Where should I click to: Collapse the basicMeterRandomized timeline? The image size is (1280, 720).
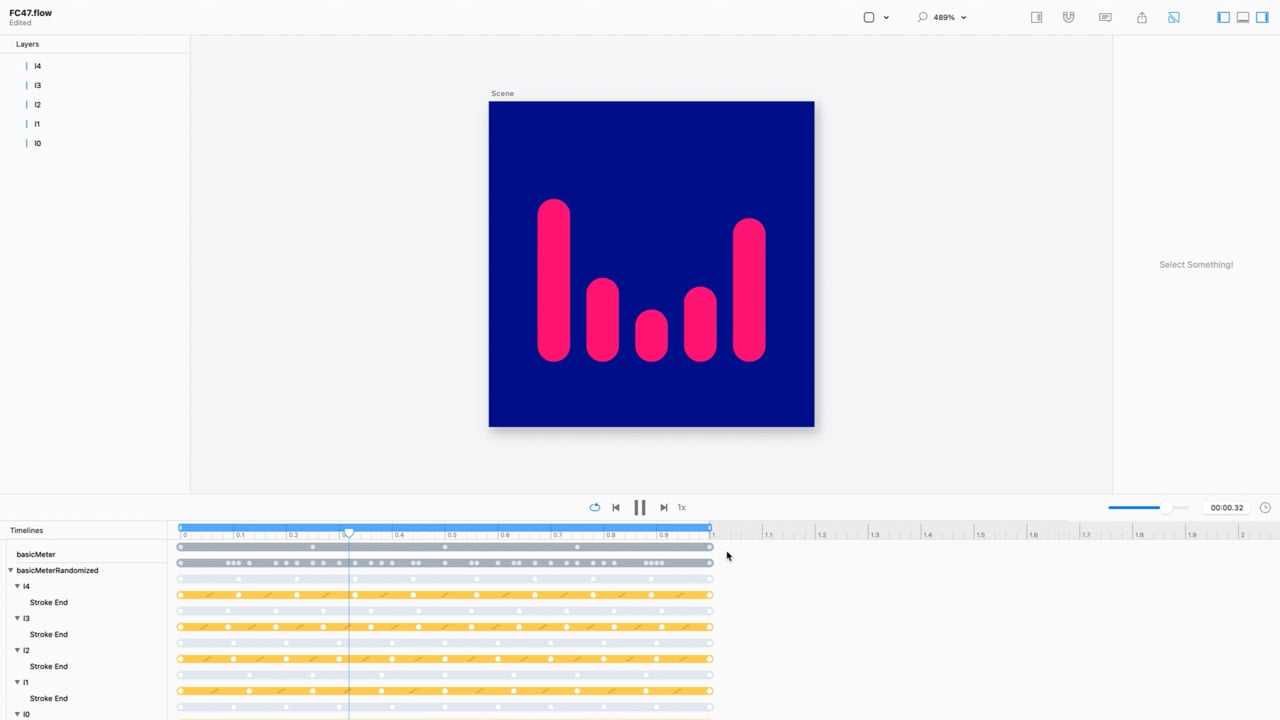[11, 570]
